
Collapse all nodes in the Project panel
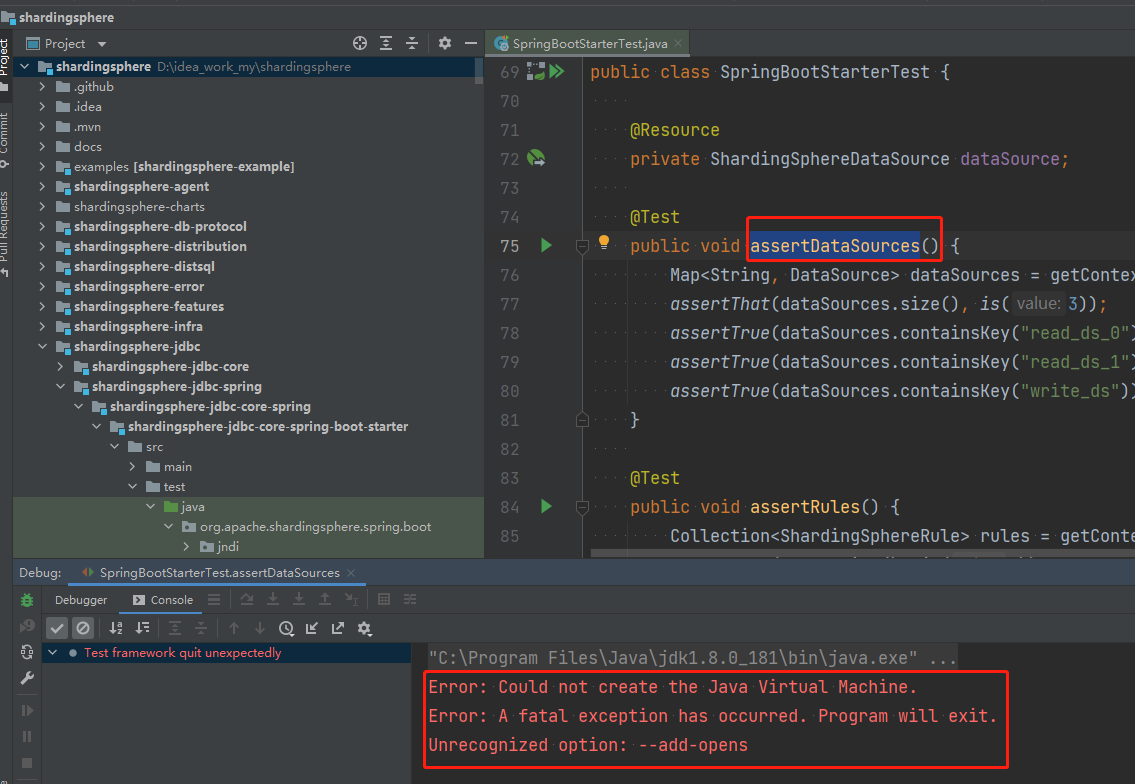coord(412,43)
